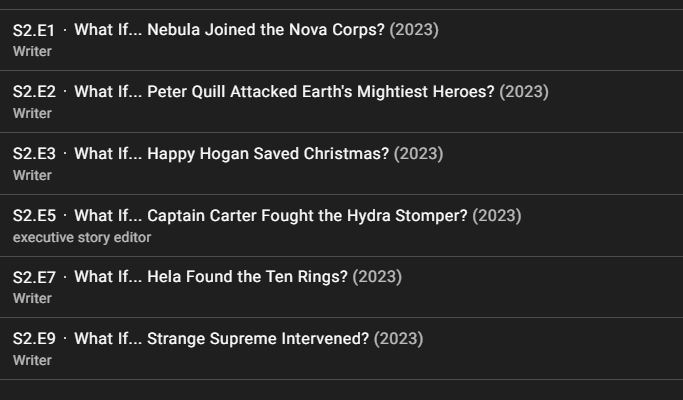Open What If... Peter Quill Attacked Earth's Mightiest Heroes?
The width and height of the screenshot is (683, 400).
284,92
